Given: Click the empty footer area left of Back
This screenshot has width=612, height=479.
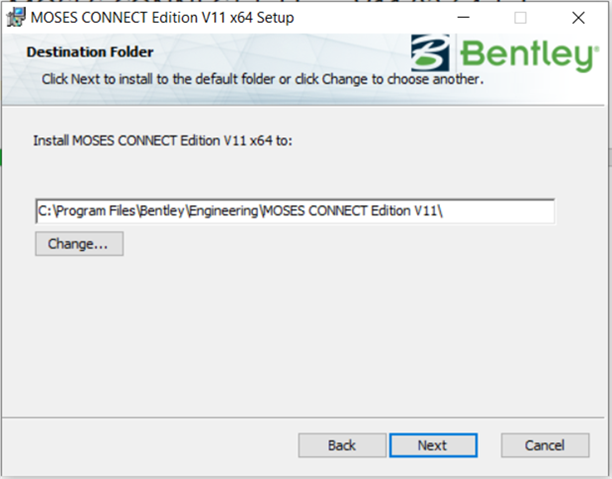Looking at the screenshot, I should (x=150, y=445).
